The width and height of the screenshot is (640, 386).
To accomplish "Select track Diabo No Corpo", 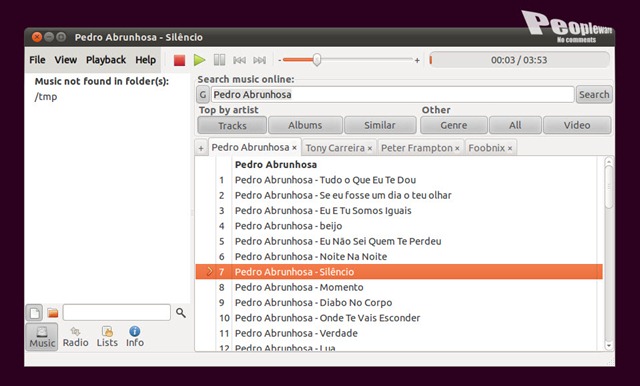I will (399, 303).
